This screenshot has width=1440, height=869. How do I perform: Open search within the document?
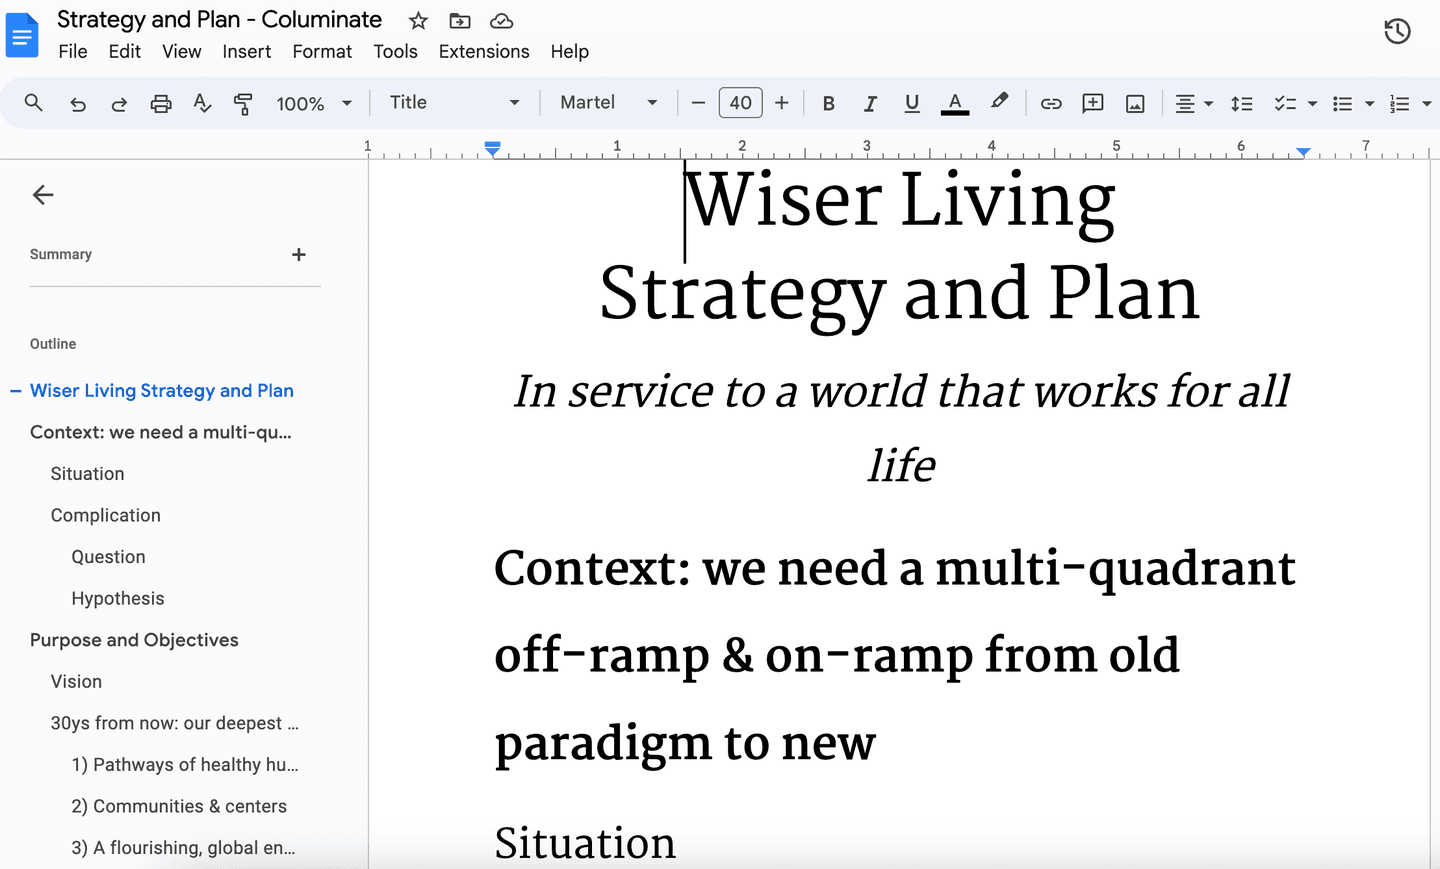33,102
